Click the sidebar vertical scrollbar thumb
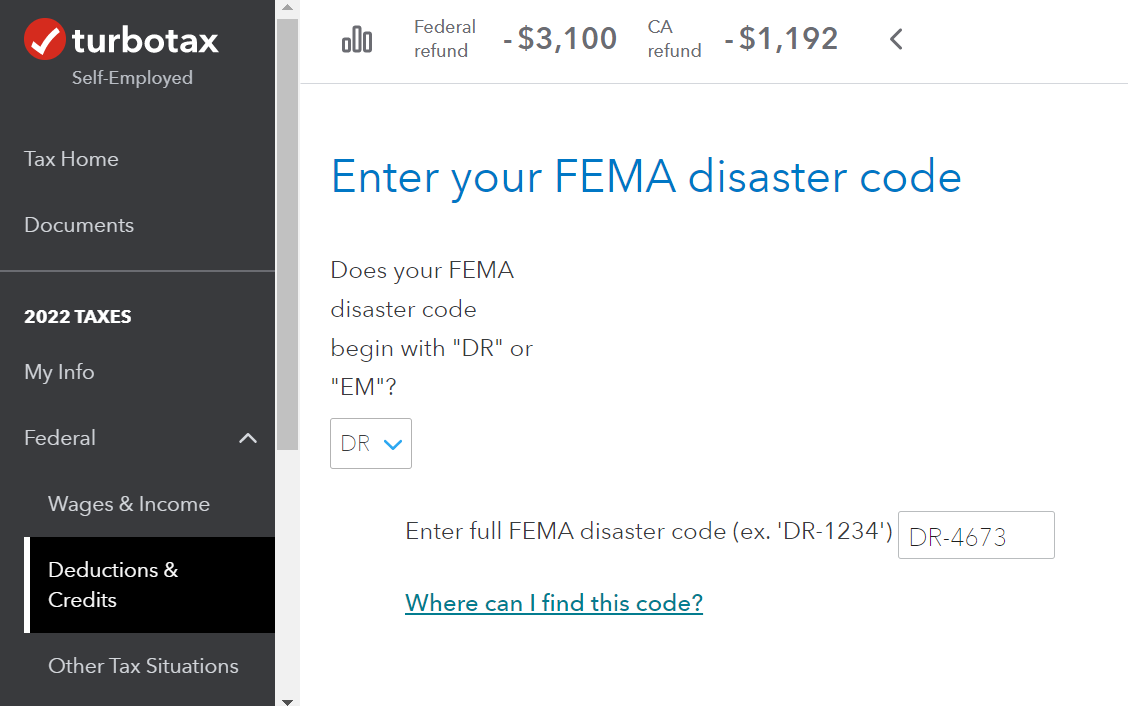Viewport: 1128px width, 706px height. coord(287,235)
